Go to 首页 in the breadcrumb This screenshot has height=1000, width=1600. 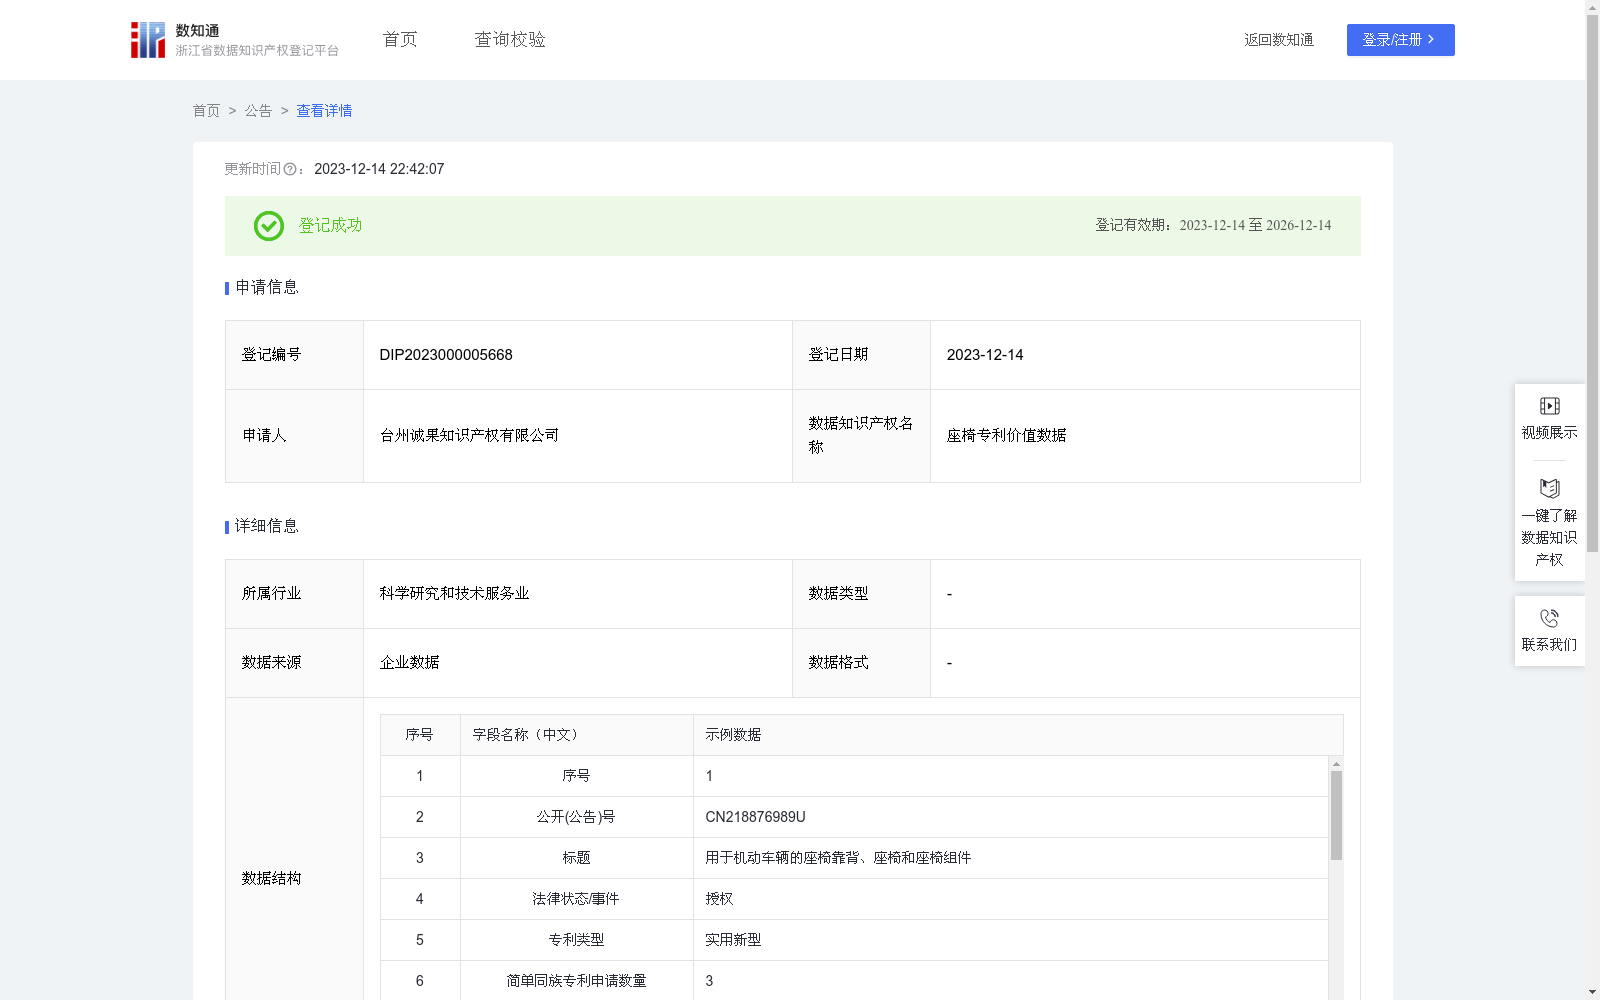[206, 111]
